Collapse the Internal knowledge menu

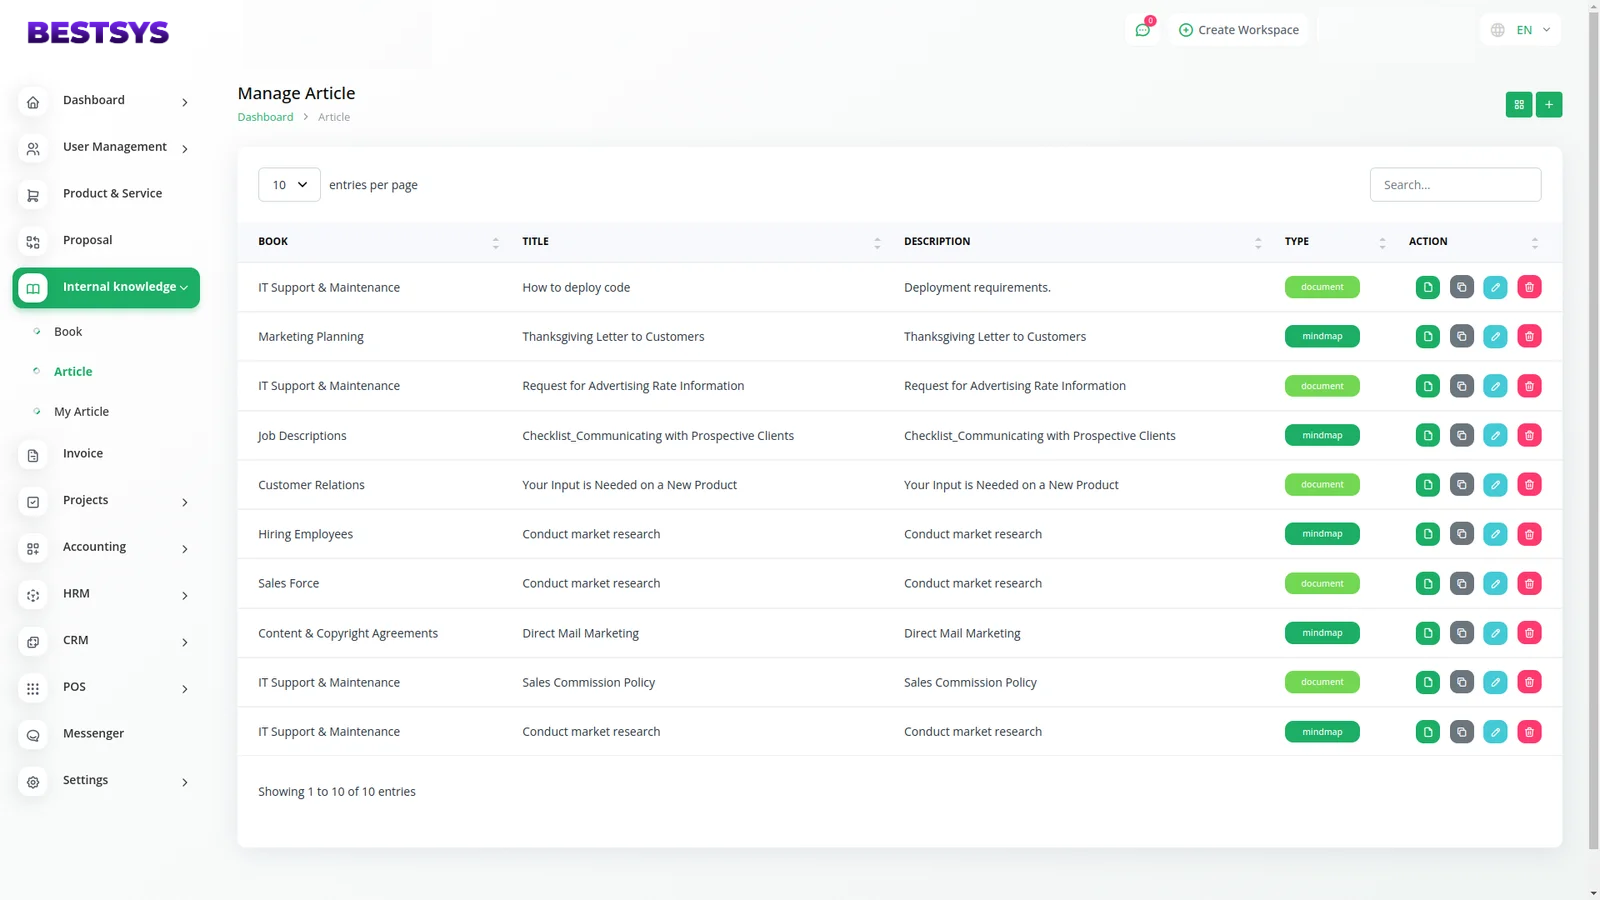click(106, 288)
